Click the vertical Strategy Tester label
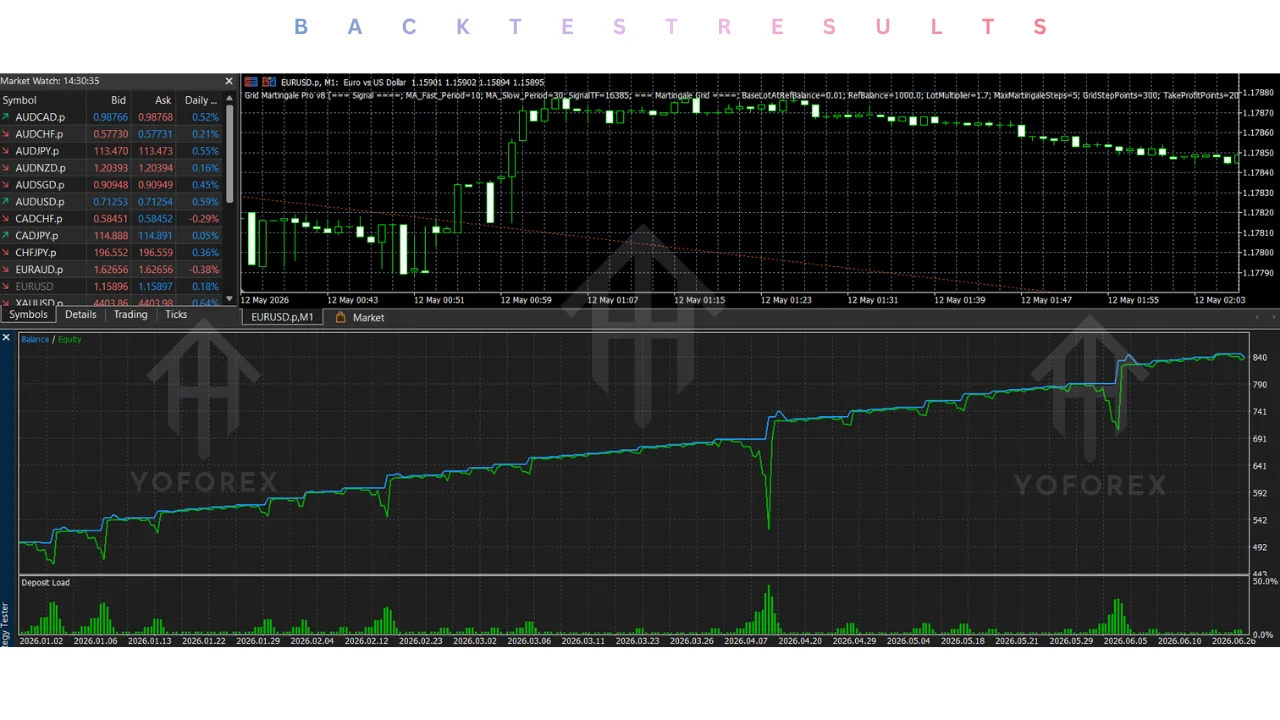Screen dimensions: 1280x720 click(6, 624)
